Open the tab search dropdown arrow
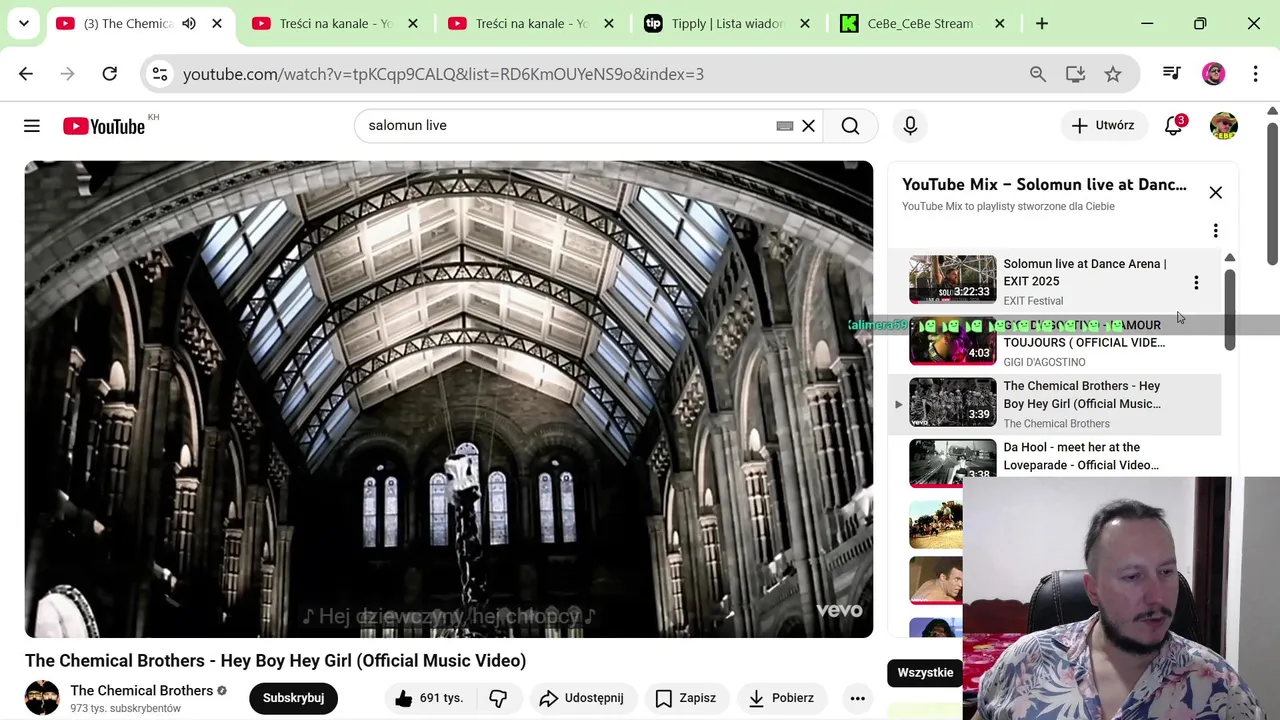The image size is (1280, 720). coord(24,23)
